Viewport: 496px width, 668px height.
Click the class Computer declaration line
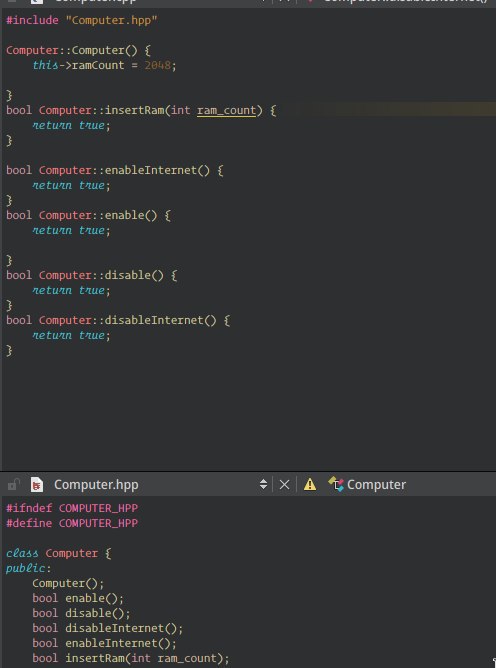point(58,553)
